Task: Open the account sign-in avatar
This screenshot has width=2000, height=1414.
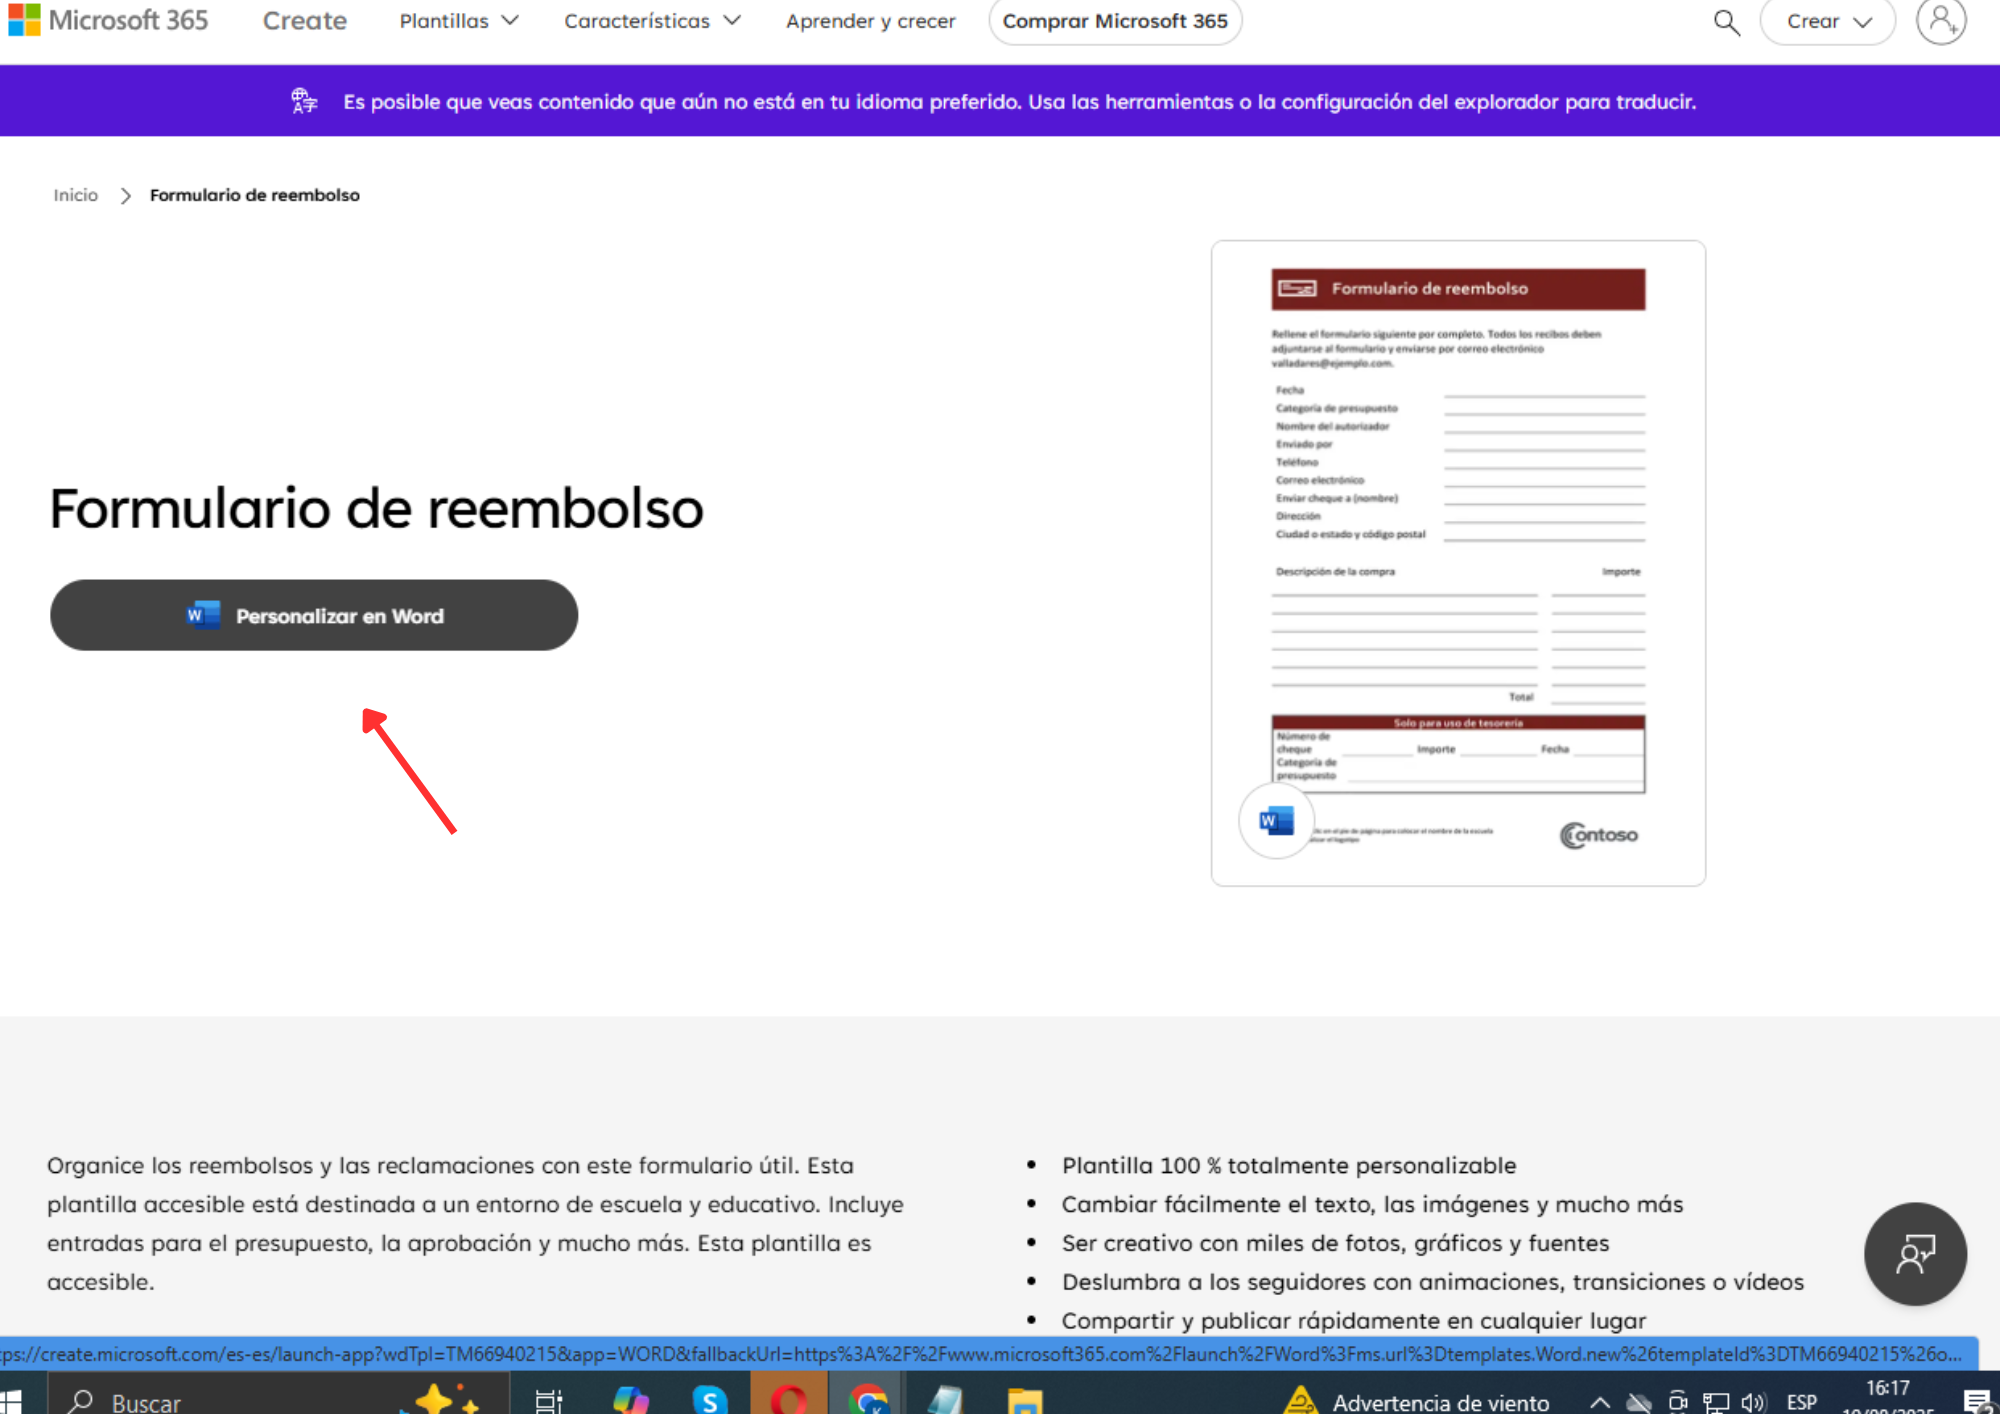Action: (1941, 21)
